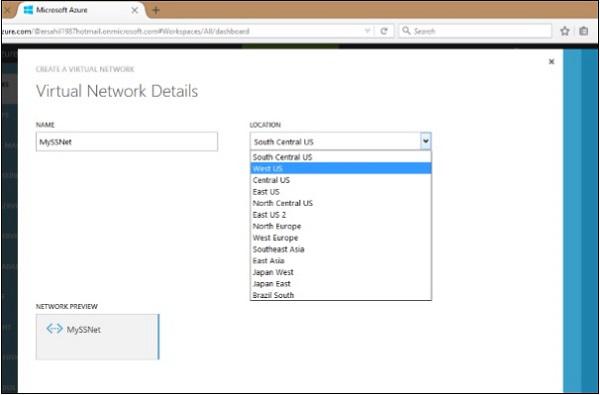Bookmark this page with star icon
Viewport: 600px width, 395px height.
565,31
